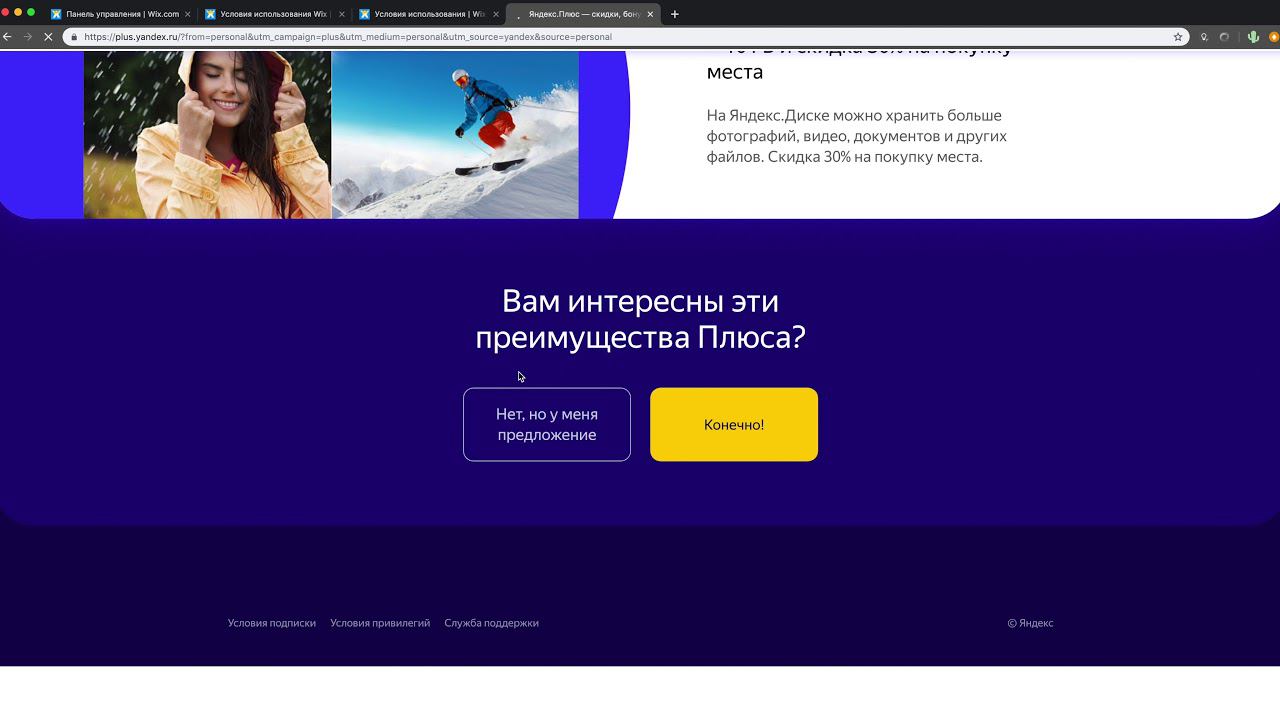Close the Яндекс.Плюс tab
Viewport: 1280px width, 720px height.
(650, 14)
